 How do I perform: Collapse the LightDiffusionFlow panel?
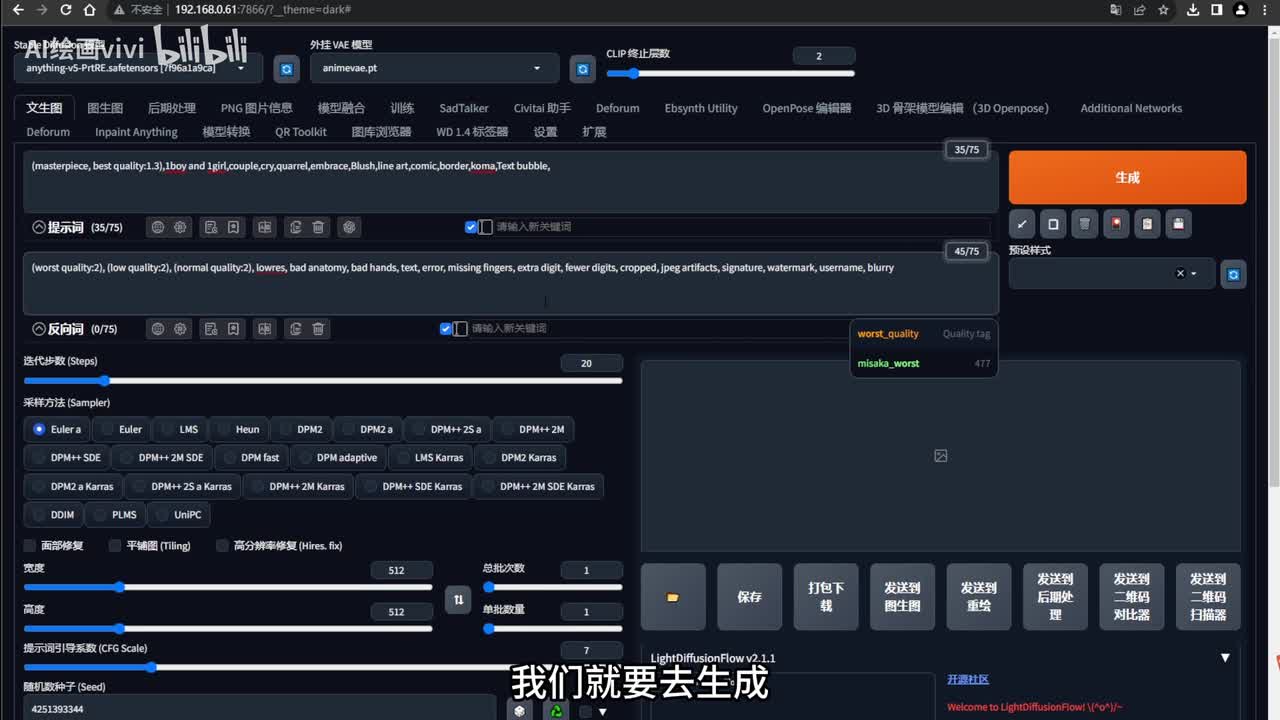tap(1225, 658)
